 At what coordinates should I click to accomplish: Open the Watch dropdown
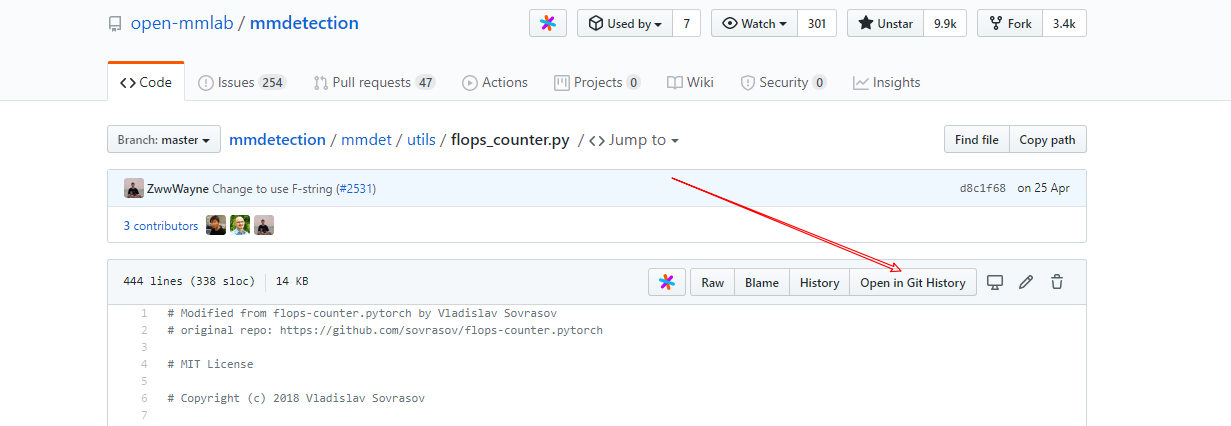coord(754,23)
